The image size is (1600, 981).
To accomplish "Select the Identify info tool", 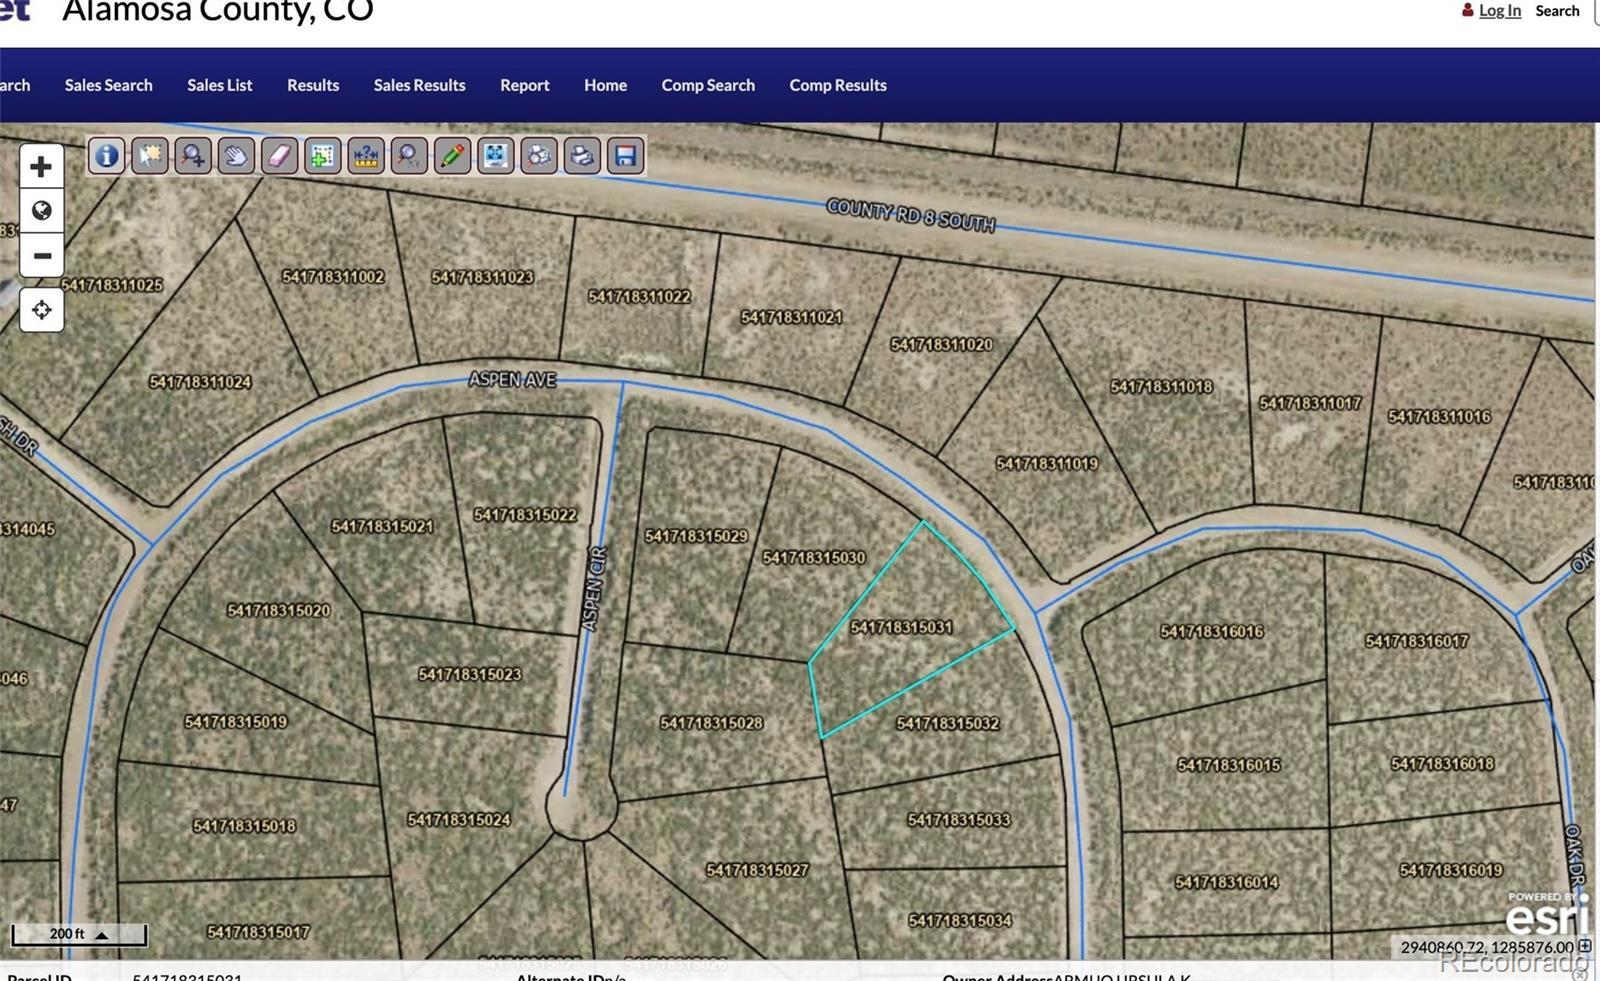I will [x=107, y=156].
